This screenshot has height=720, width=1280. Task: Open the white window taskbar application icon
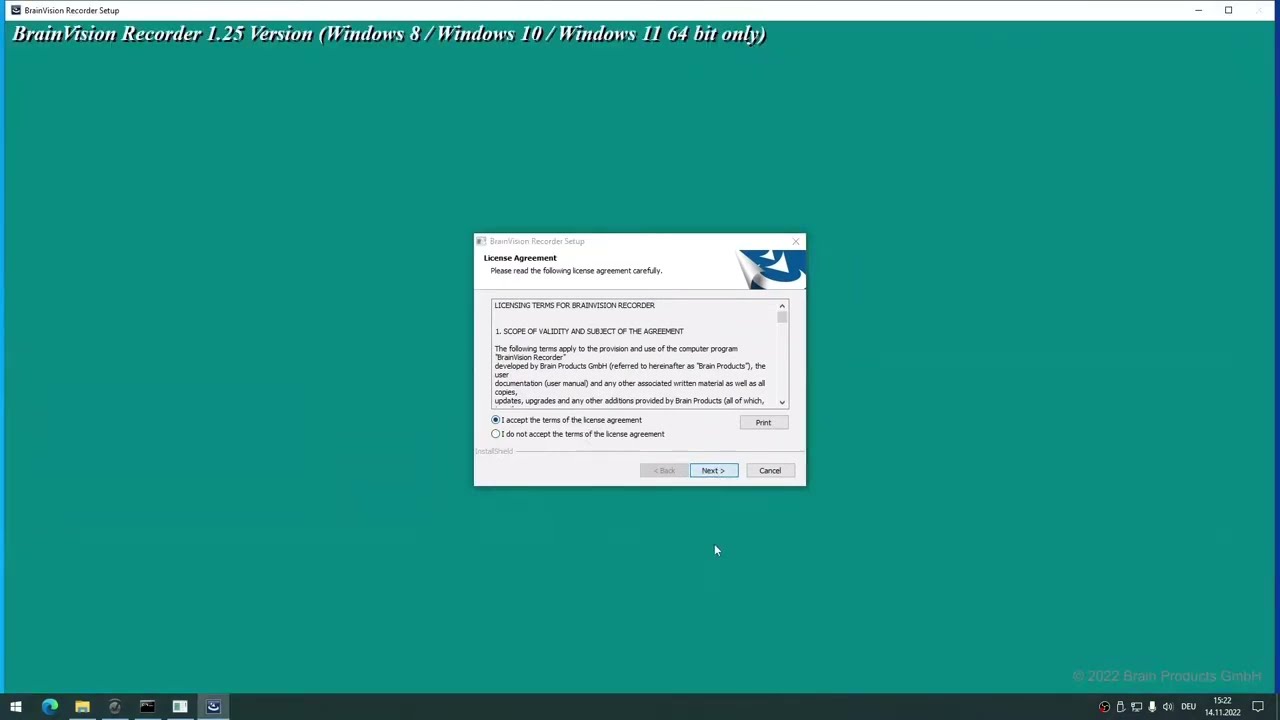180,707
